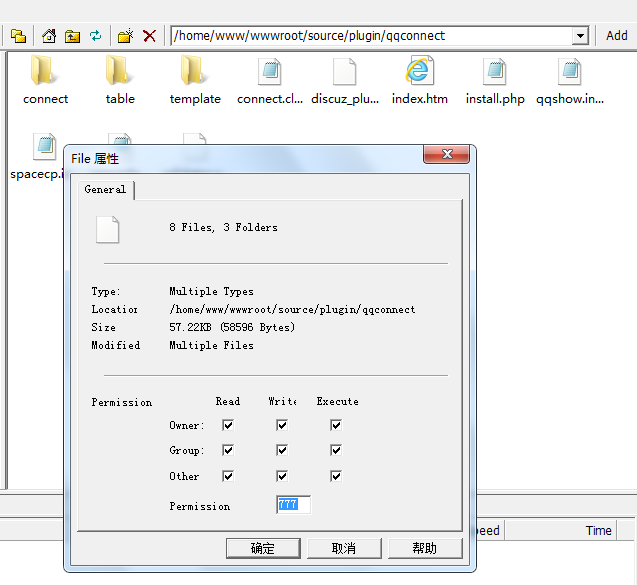Select the template folder icon
The height and width of the screenshot is (585, 637).
coord(194,72)
